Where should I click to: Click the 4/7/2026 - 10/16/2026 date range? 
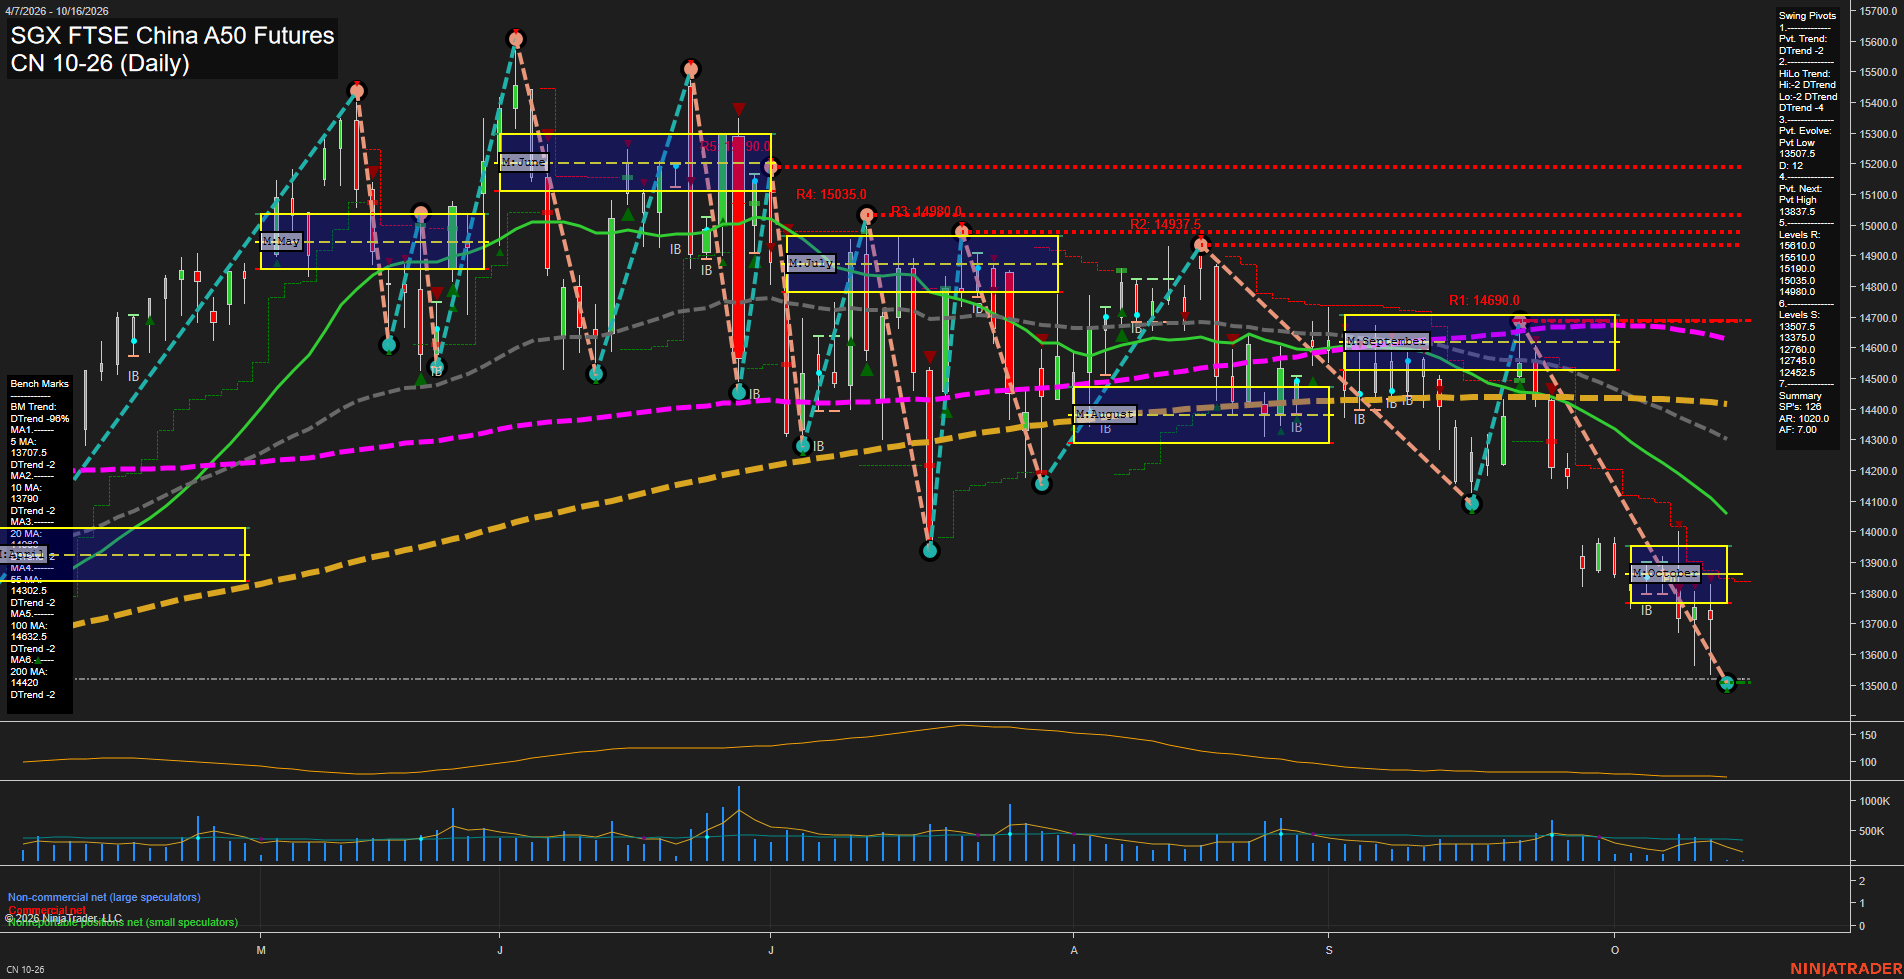(x=57, y=11)
